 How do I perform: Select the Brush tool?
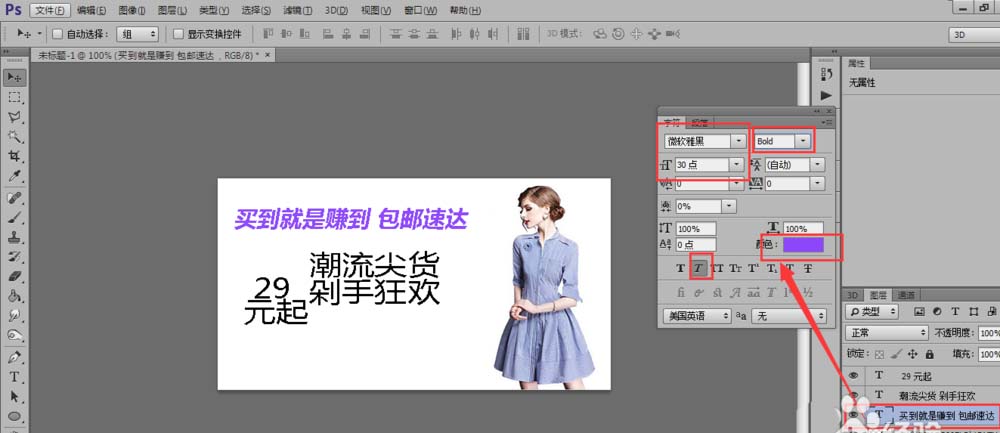coord(14,217)
